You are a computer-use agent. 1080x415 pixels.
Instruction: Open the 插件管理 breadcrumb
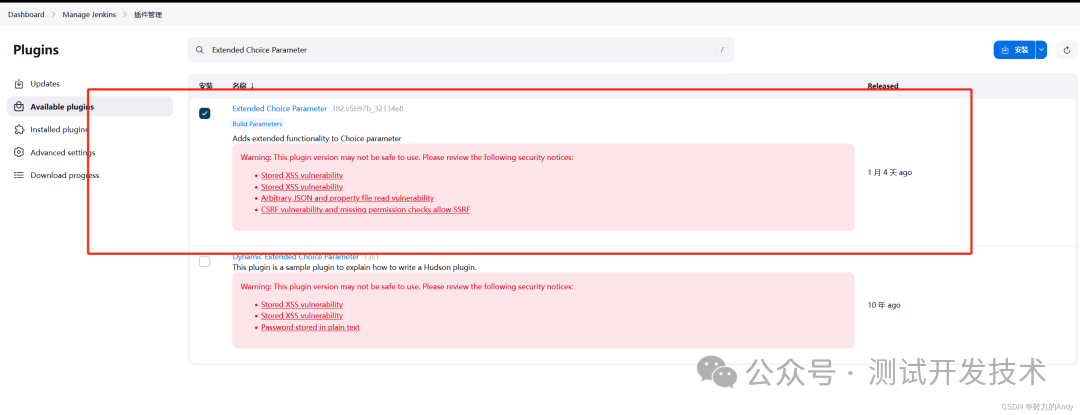148,14
